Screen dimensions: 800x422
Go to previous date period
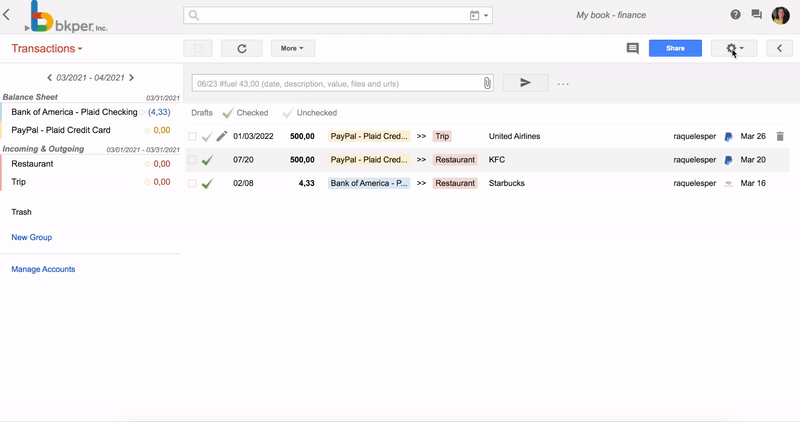pos(49,78)
